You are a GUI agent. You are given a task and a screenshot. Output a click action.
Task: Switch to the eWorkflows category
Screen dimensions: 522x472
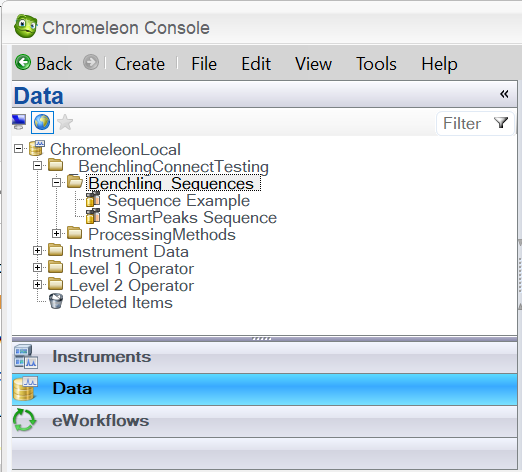[x=265, y=421]
